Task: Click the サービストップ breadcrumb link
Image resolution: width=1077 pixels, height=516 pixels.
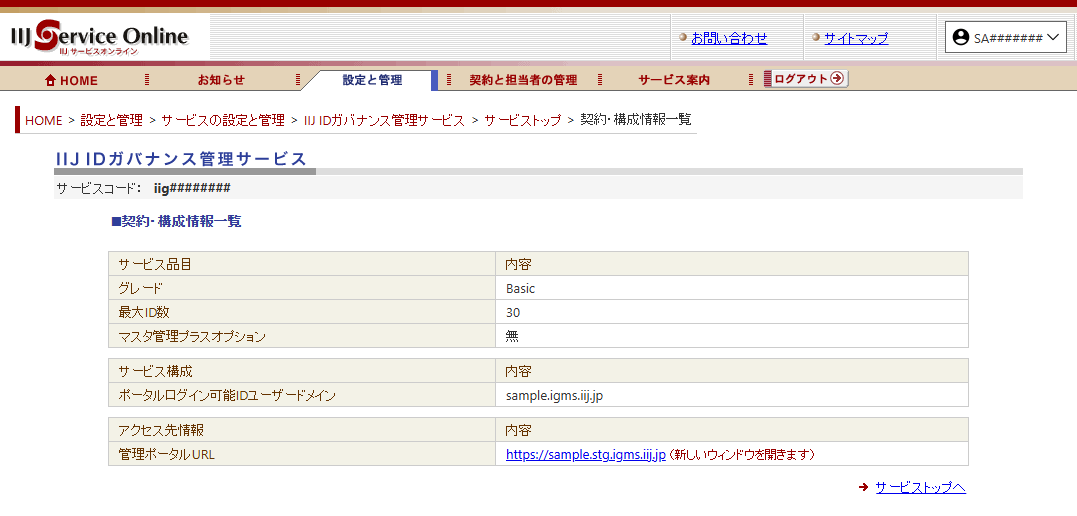Action: pos(523,120)
